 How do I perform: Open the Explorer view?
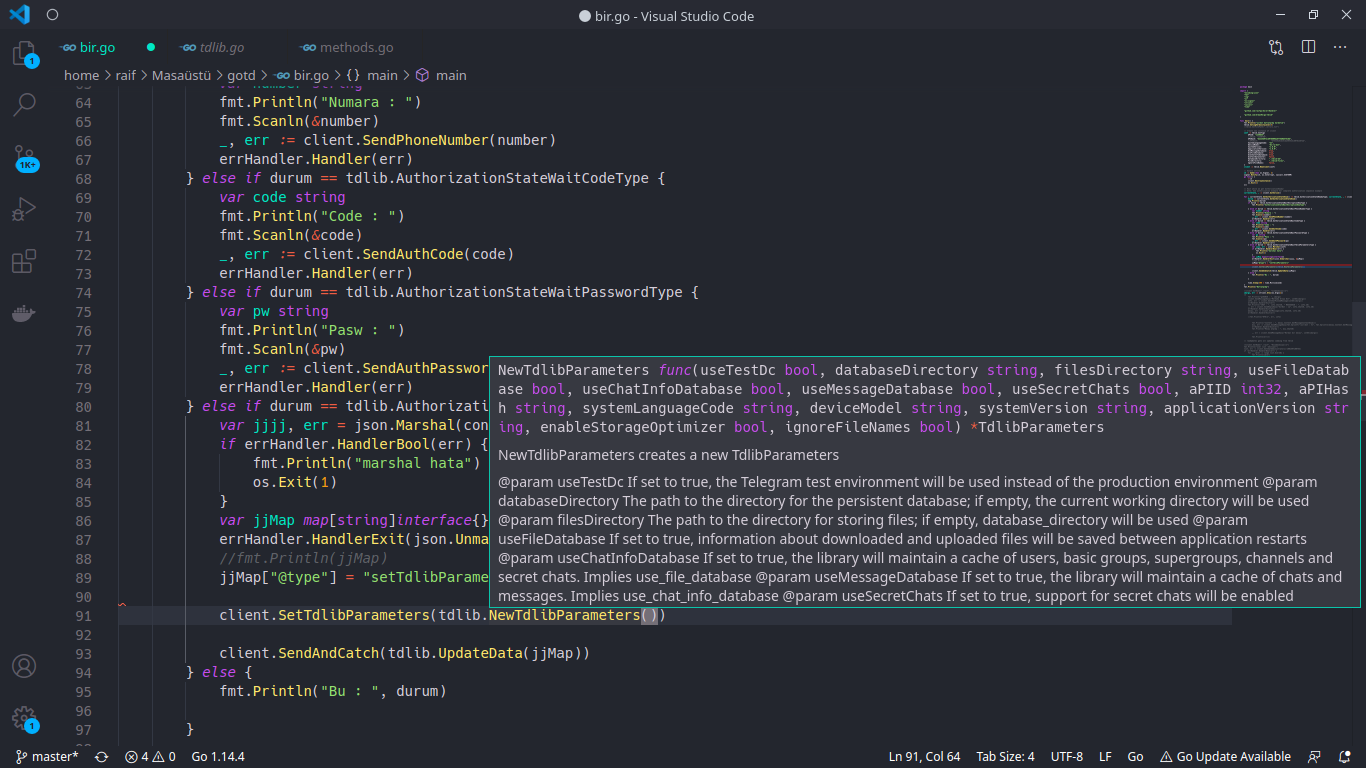click(24, 55)
